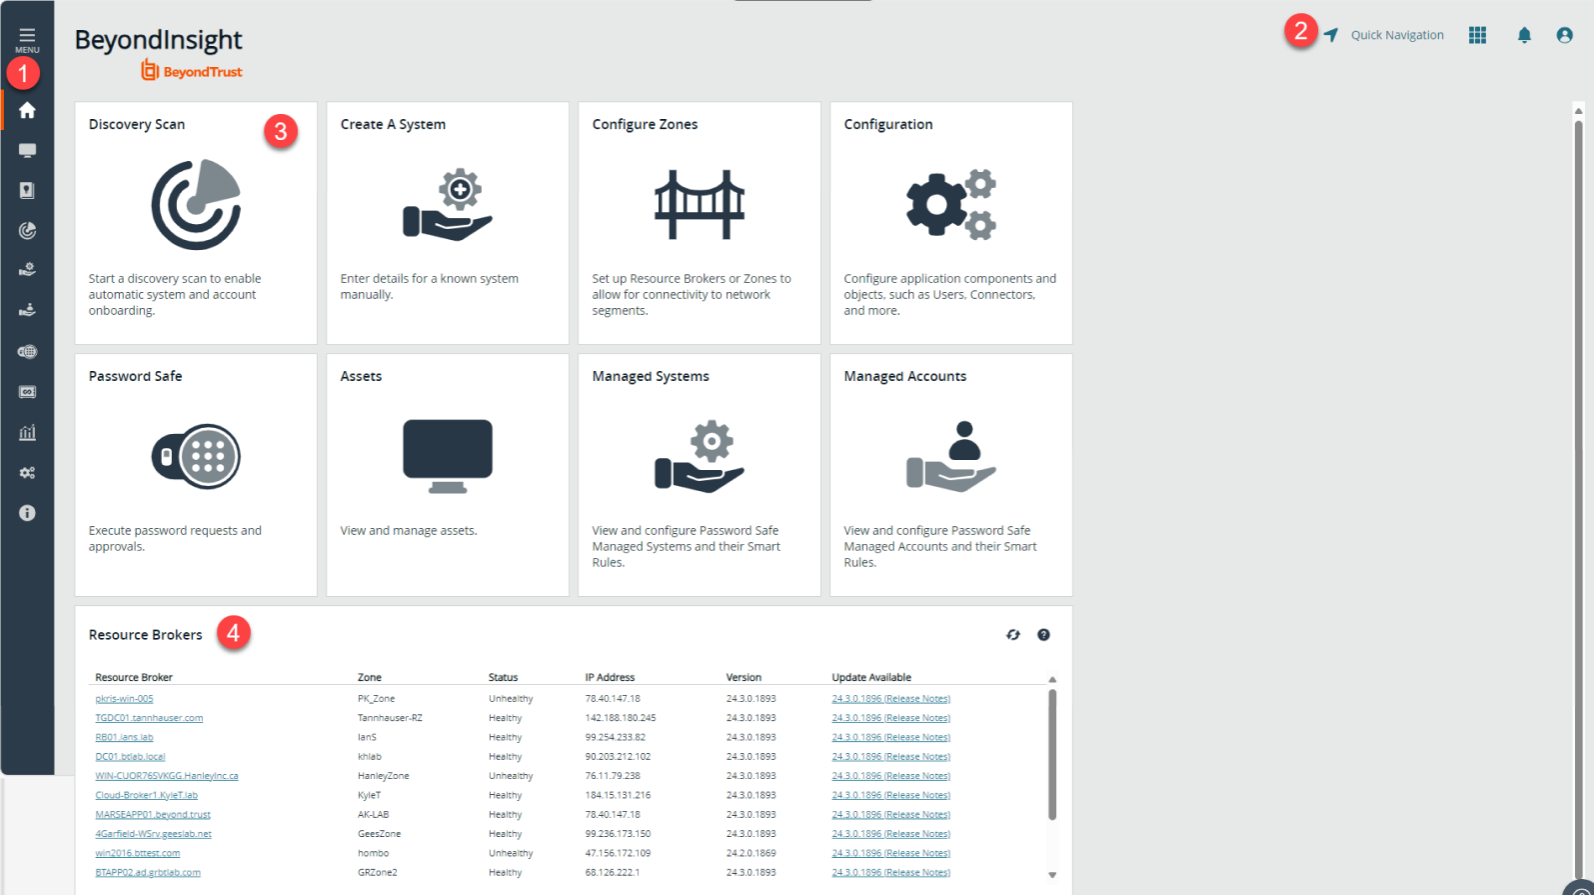Open the BTAPP02.ad.grbtlab.com broker link
1594x895 pixels.
tap(148, 873)
